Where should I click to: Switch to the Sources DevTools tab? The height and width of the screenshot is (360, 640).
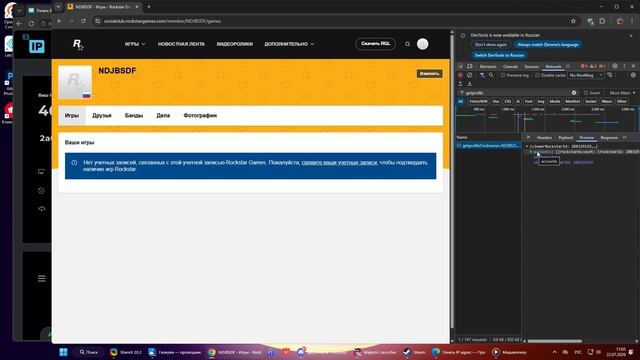point(531,66)
